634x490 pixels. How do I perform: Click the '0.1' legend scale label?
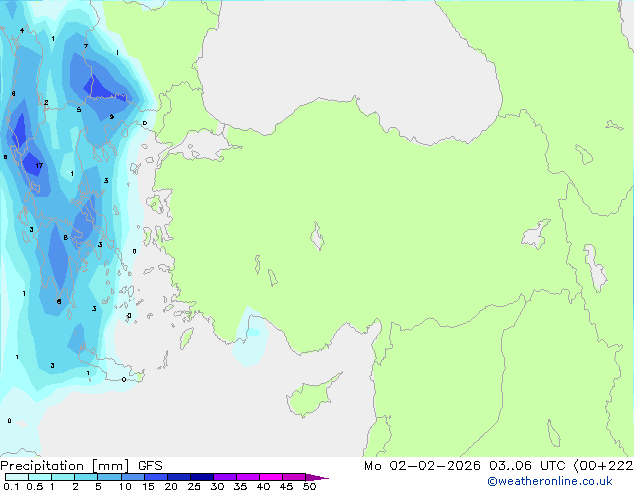click(11, 486)
